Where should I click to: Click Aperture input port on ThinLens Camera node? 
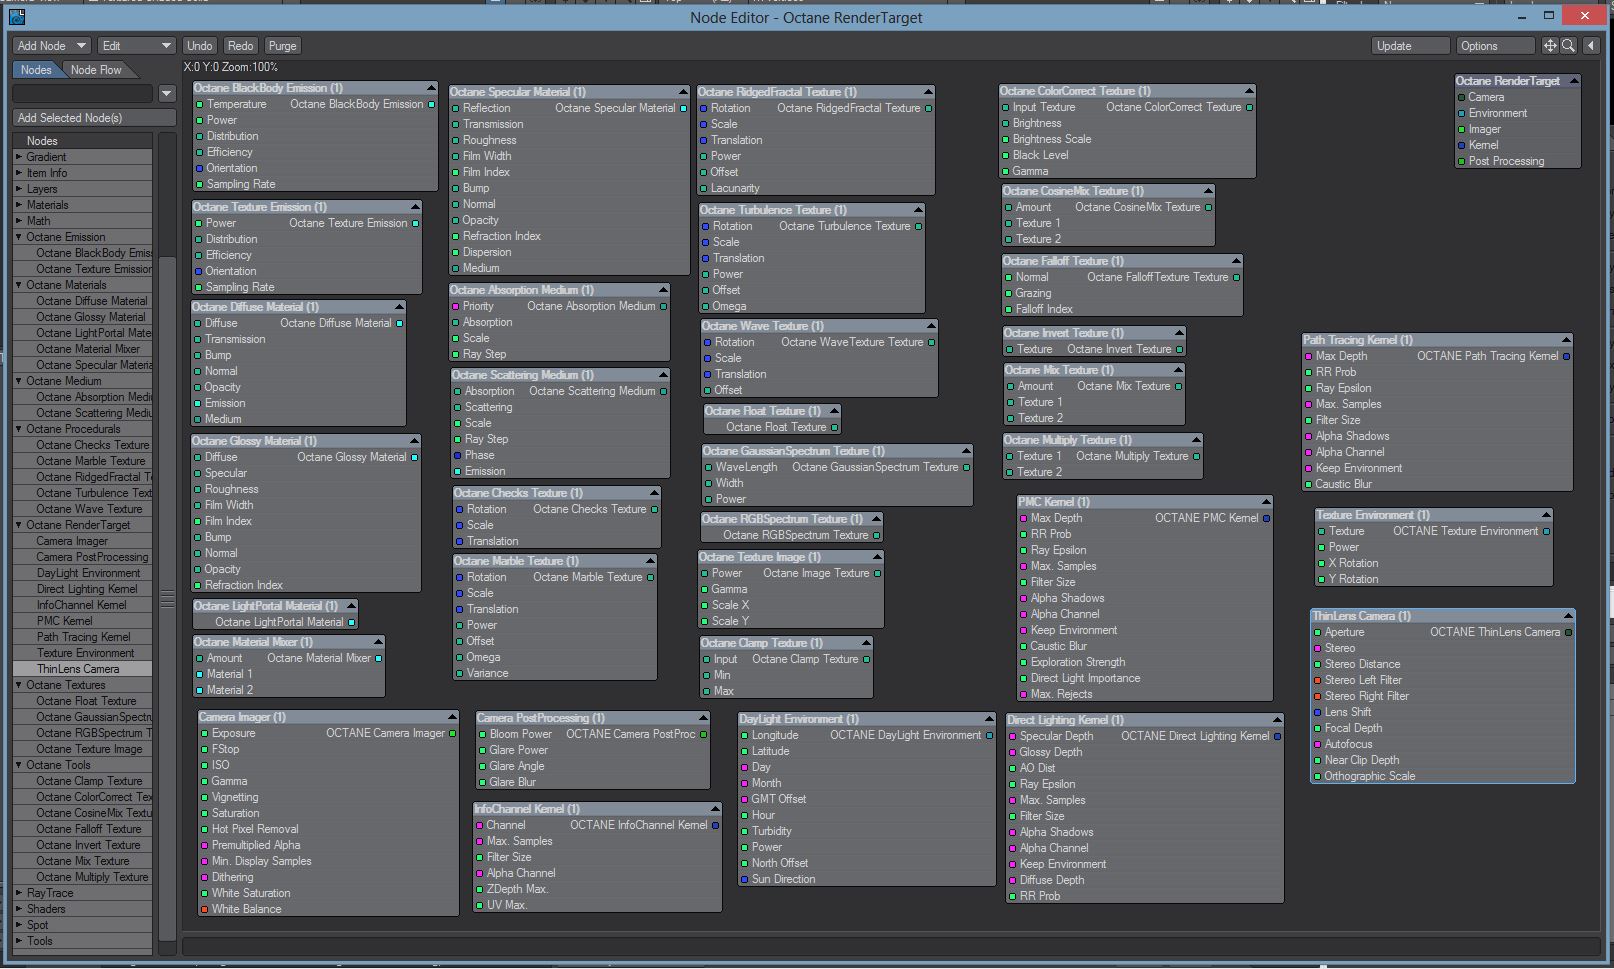point(1318,632)
